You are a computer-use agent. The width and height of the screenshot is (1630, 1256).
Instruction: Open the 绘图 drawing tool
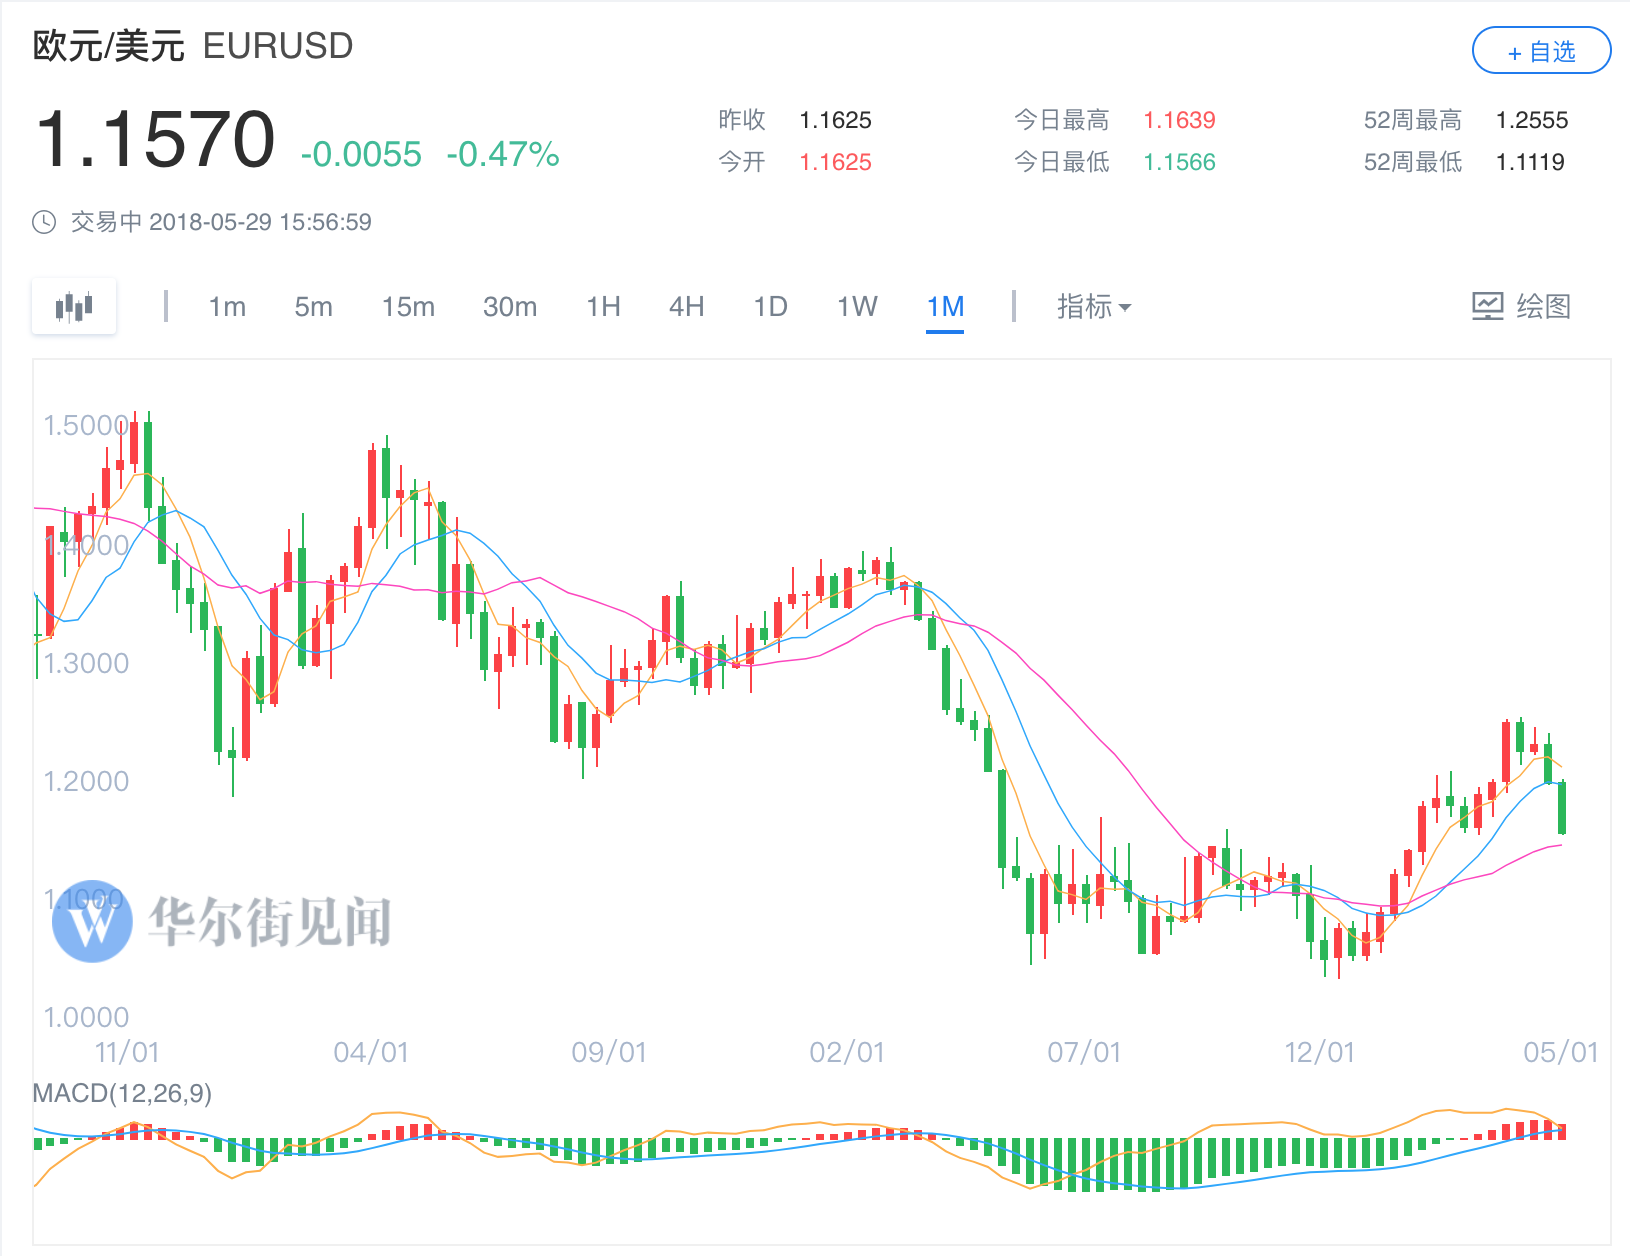[x=1521, y=306]
